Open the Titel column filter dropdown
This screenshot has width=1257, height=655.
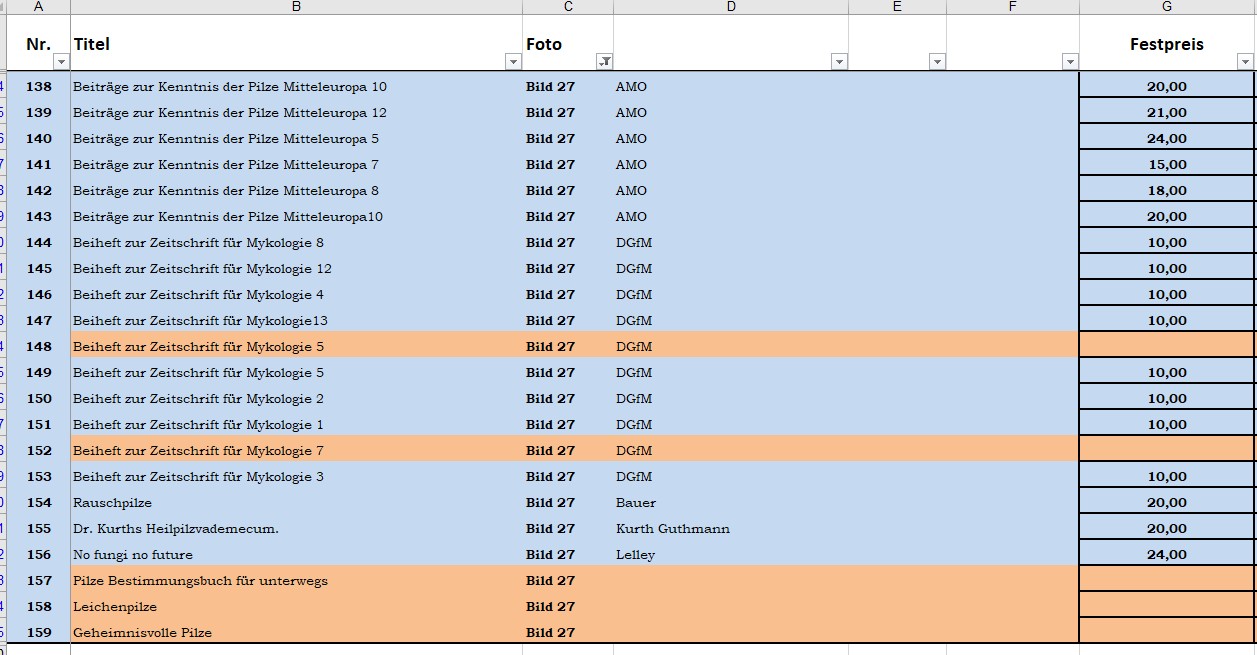click(x=513, y=62)
